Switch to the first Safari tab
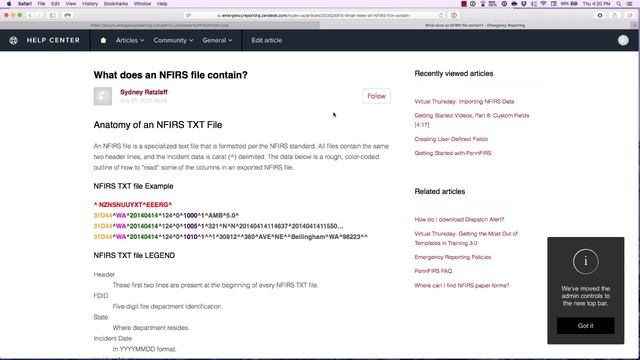Screen dimensions: 640x360 point(160,25)
